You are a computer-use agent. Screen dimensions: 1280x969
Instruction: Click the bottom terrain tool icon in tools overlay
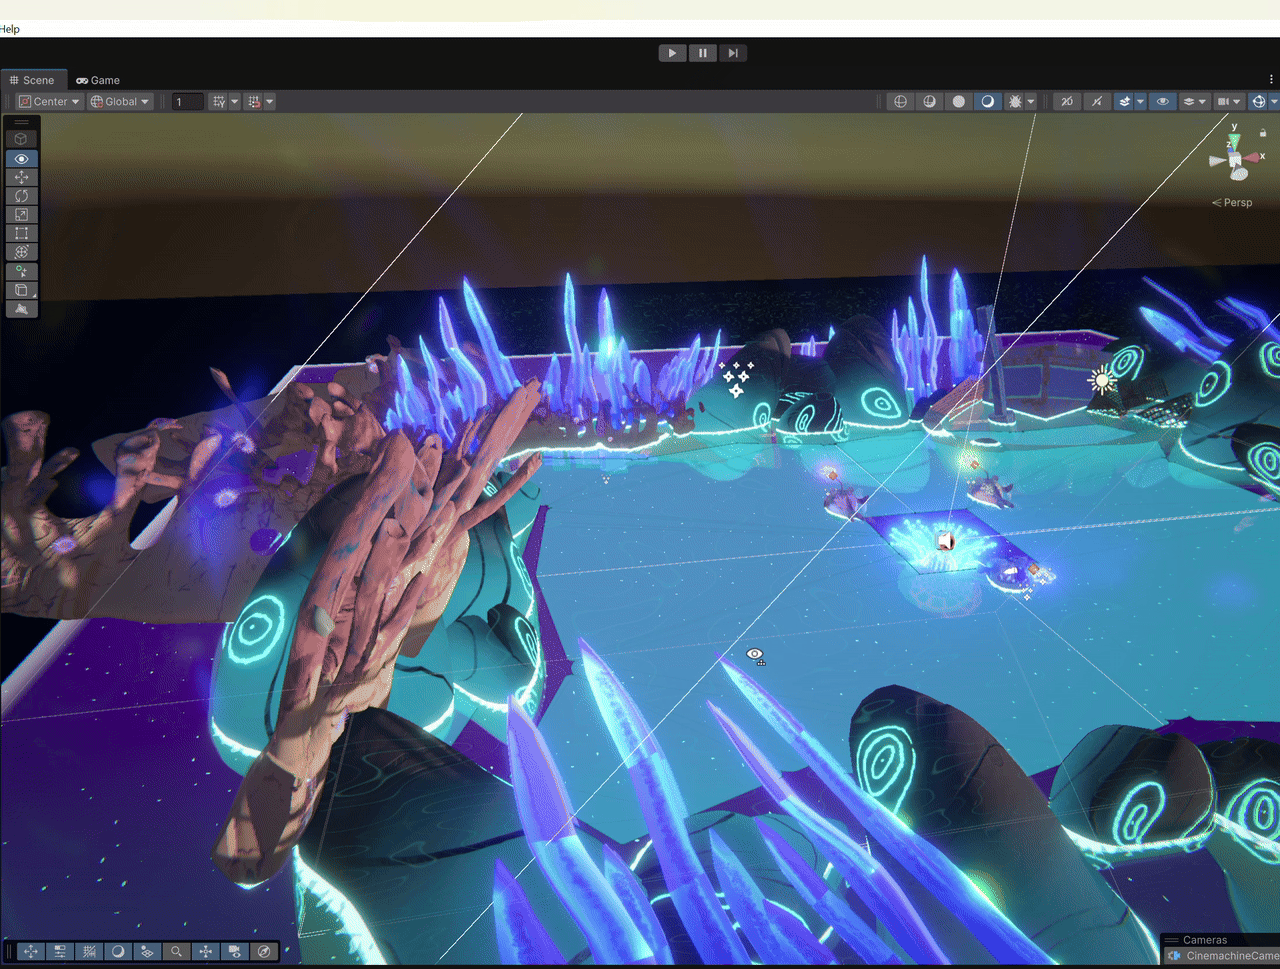(x=21, y=309)
